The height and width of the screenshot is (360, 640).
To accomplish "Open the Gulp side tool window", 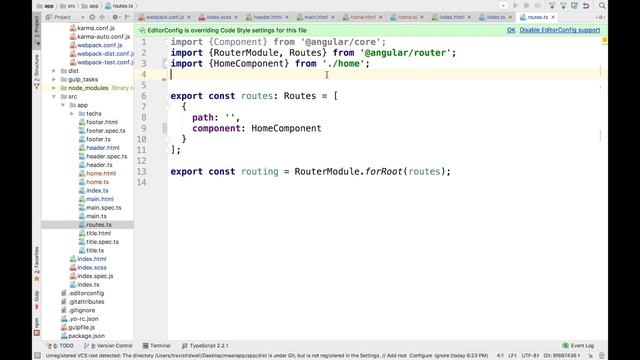I will (37, 300).
